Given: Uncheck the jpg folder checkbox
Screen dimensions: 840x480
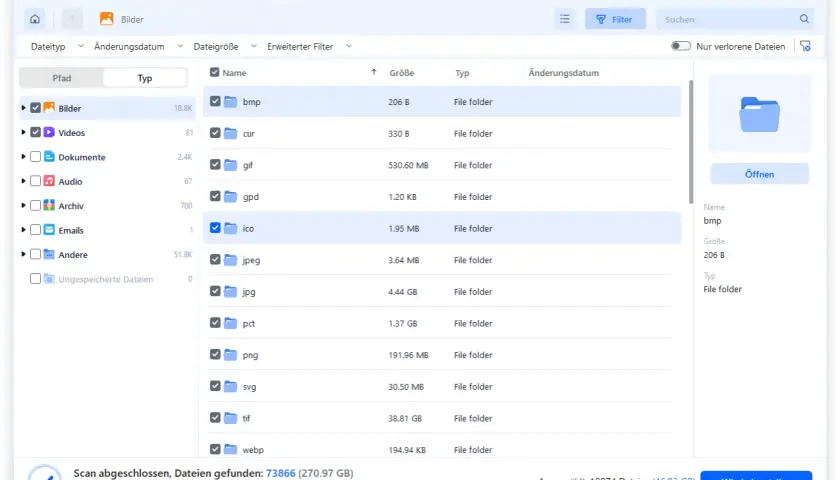Looking at the screenshot, I should (215, 291).
